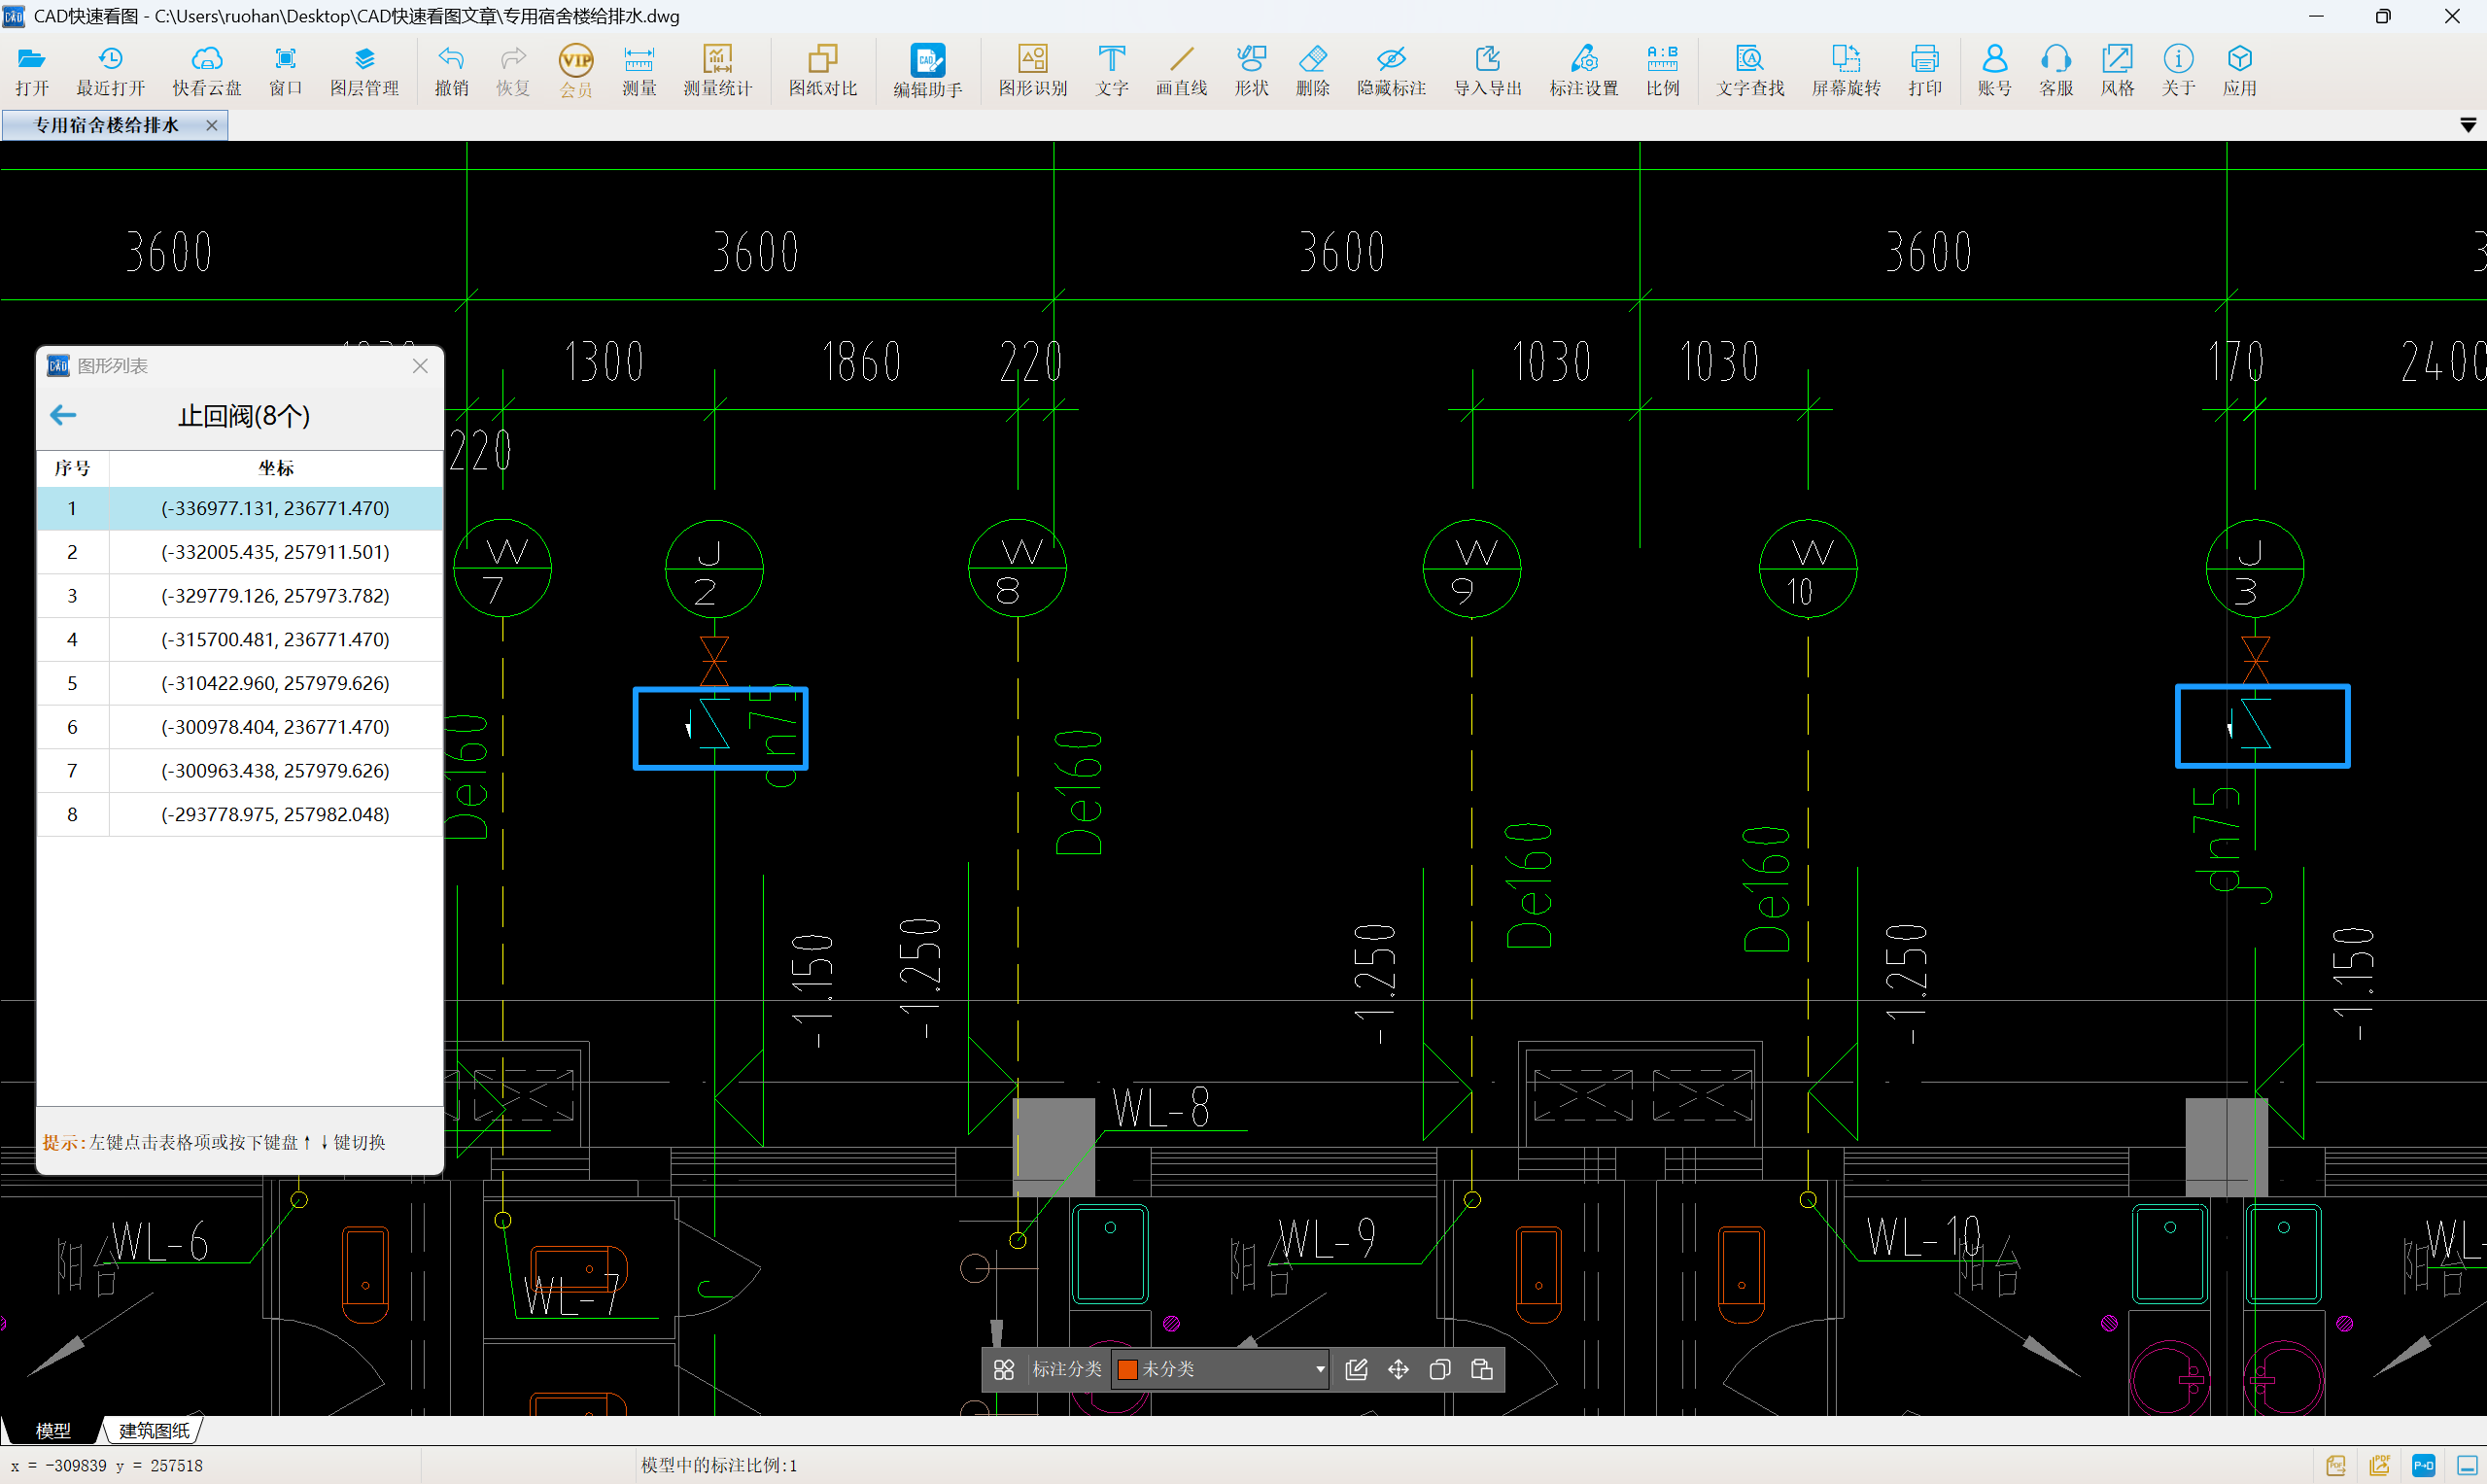Expand the annotation category (未分类) dropdown
The image size is (2487, 1484).
click(x=1319, y=1369)
